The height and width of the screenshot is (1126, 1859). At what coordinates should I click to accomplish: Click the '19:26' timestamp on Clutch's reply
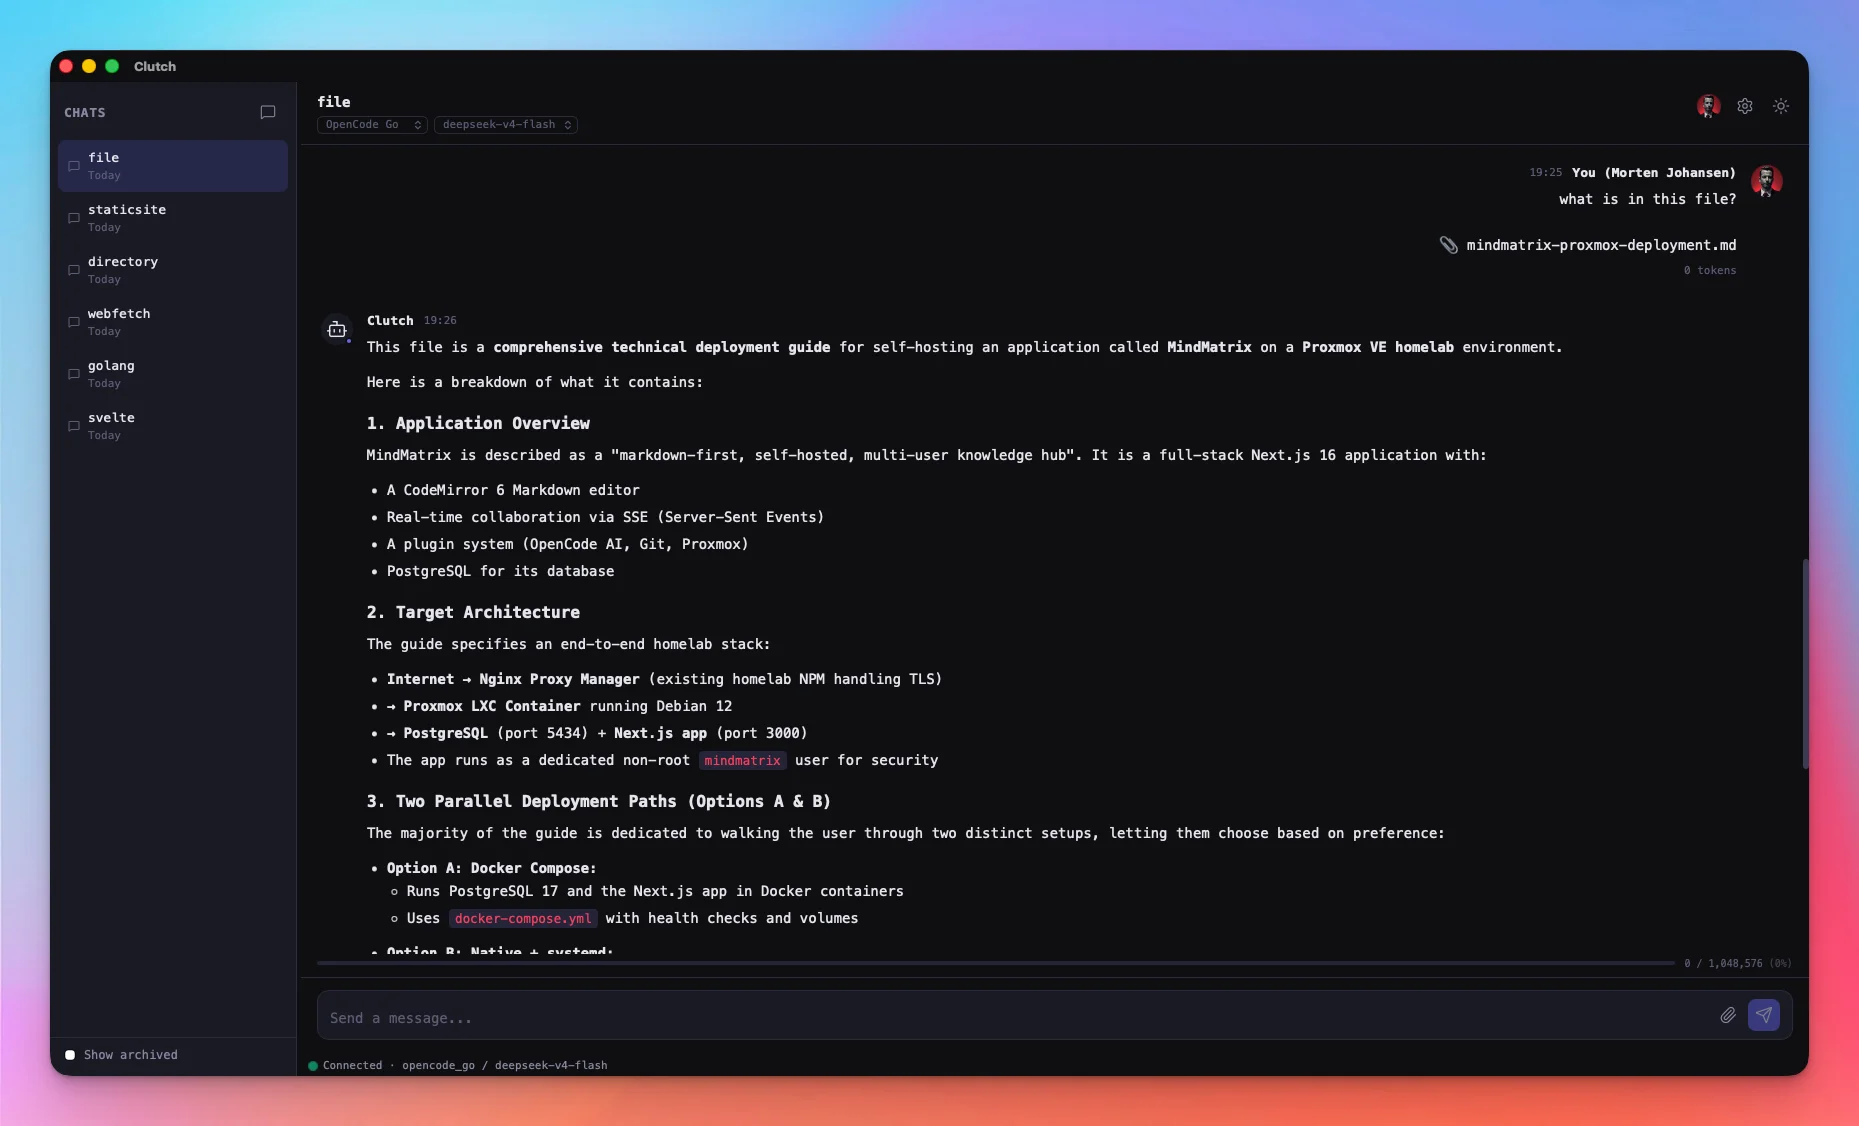(440, 321)
